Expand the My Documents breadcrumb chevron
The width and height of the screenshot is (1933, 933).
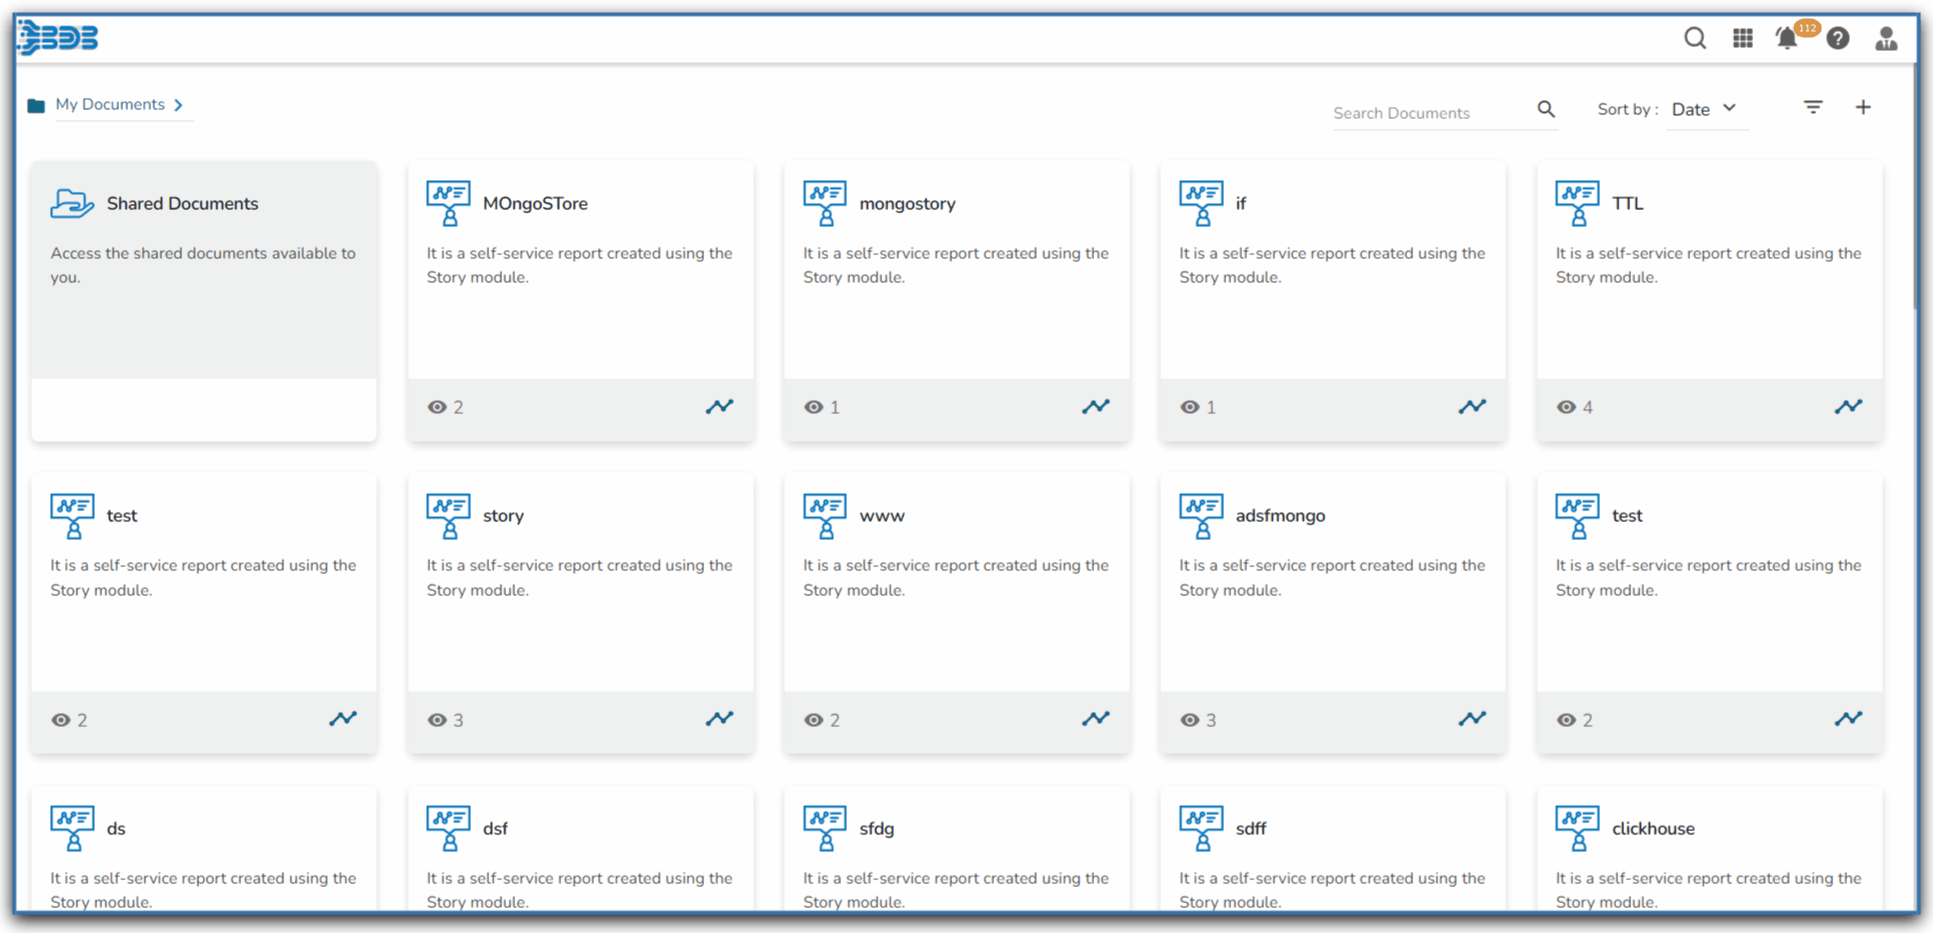click(x=178, y=105)
